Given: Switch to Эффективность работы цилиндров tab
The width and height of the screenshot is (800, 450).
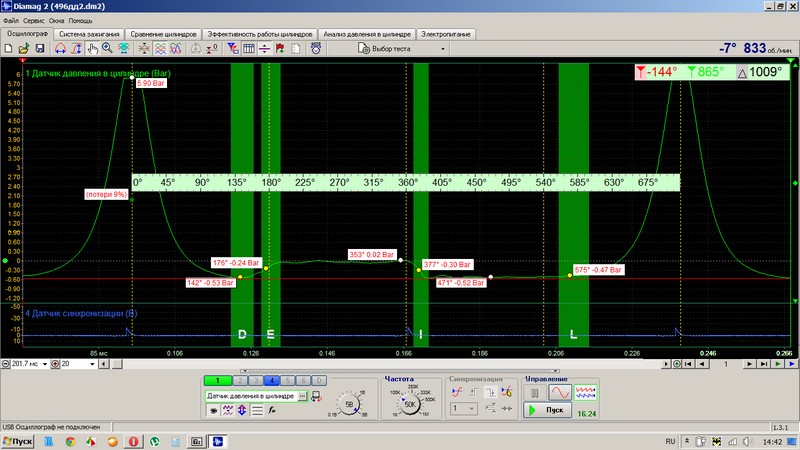Looking at the screenshot, I should click(x=260, y=34).
